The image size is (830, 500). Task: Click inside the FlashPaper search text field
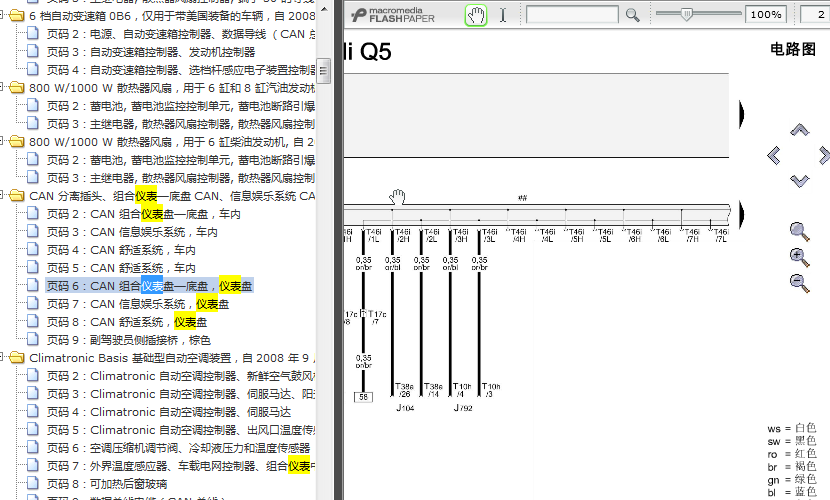[572, 14]
